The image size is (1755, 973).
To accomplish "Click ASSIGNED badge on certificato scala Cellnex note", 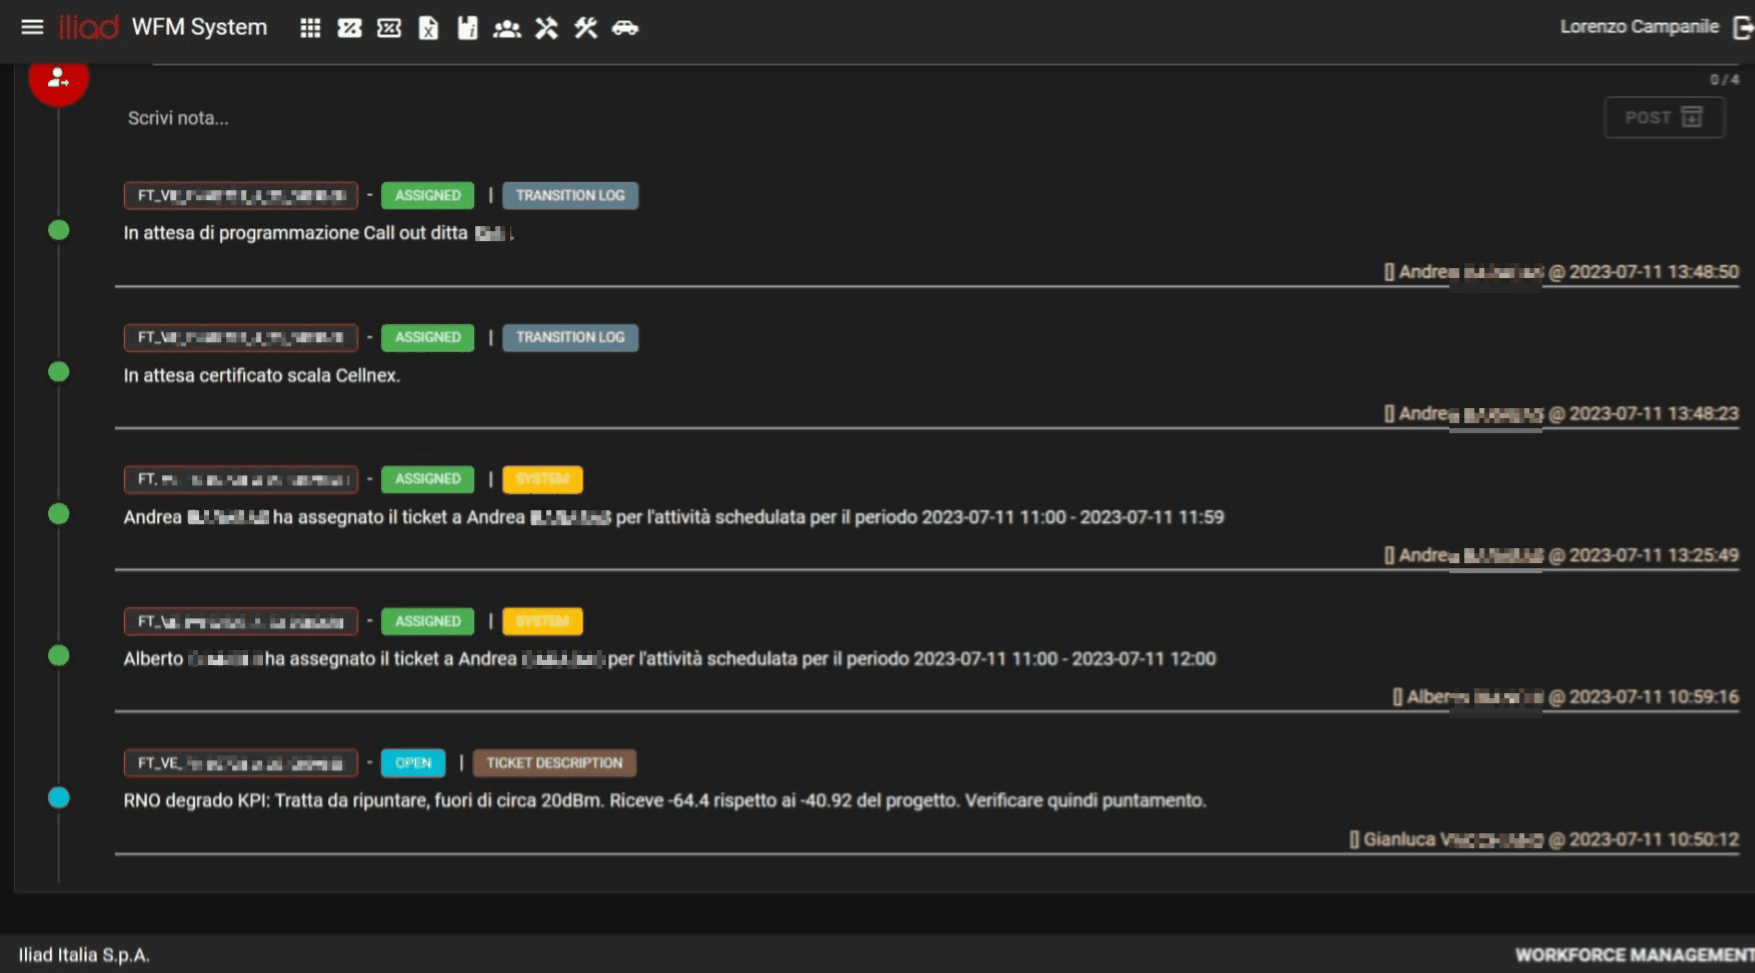I will click(x=427, y=337).
